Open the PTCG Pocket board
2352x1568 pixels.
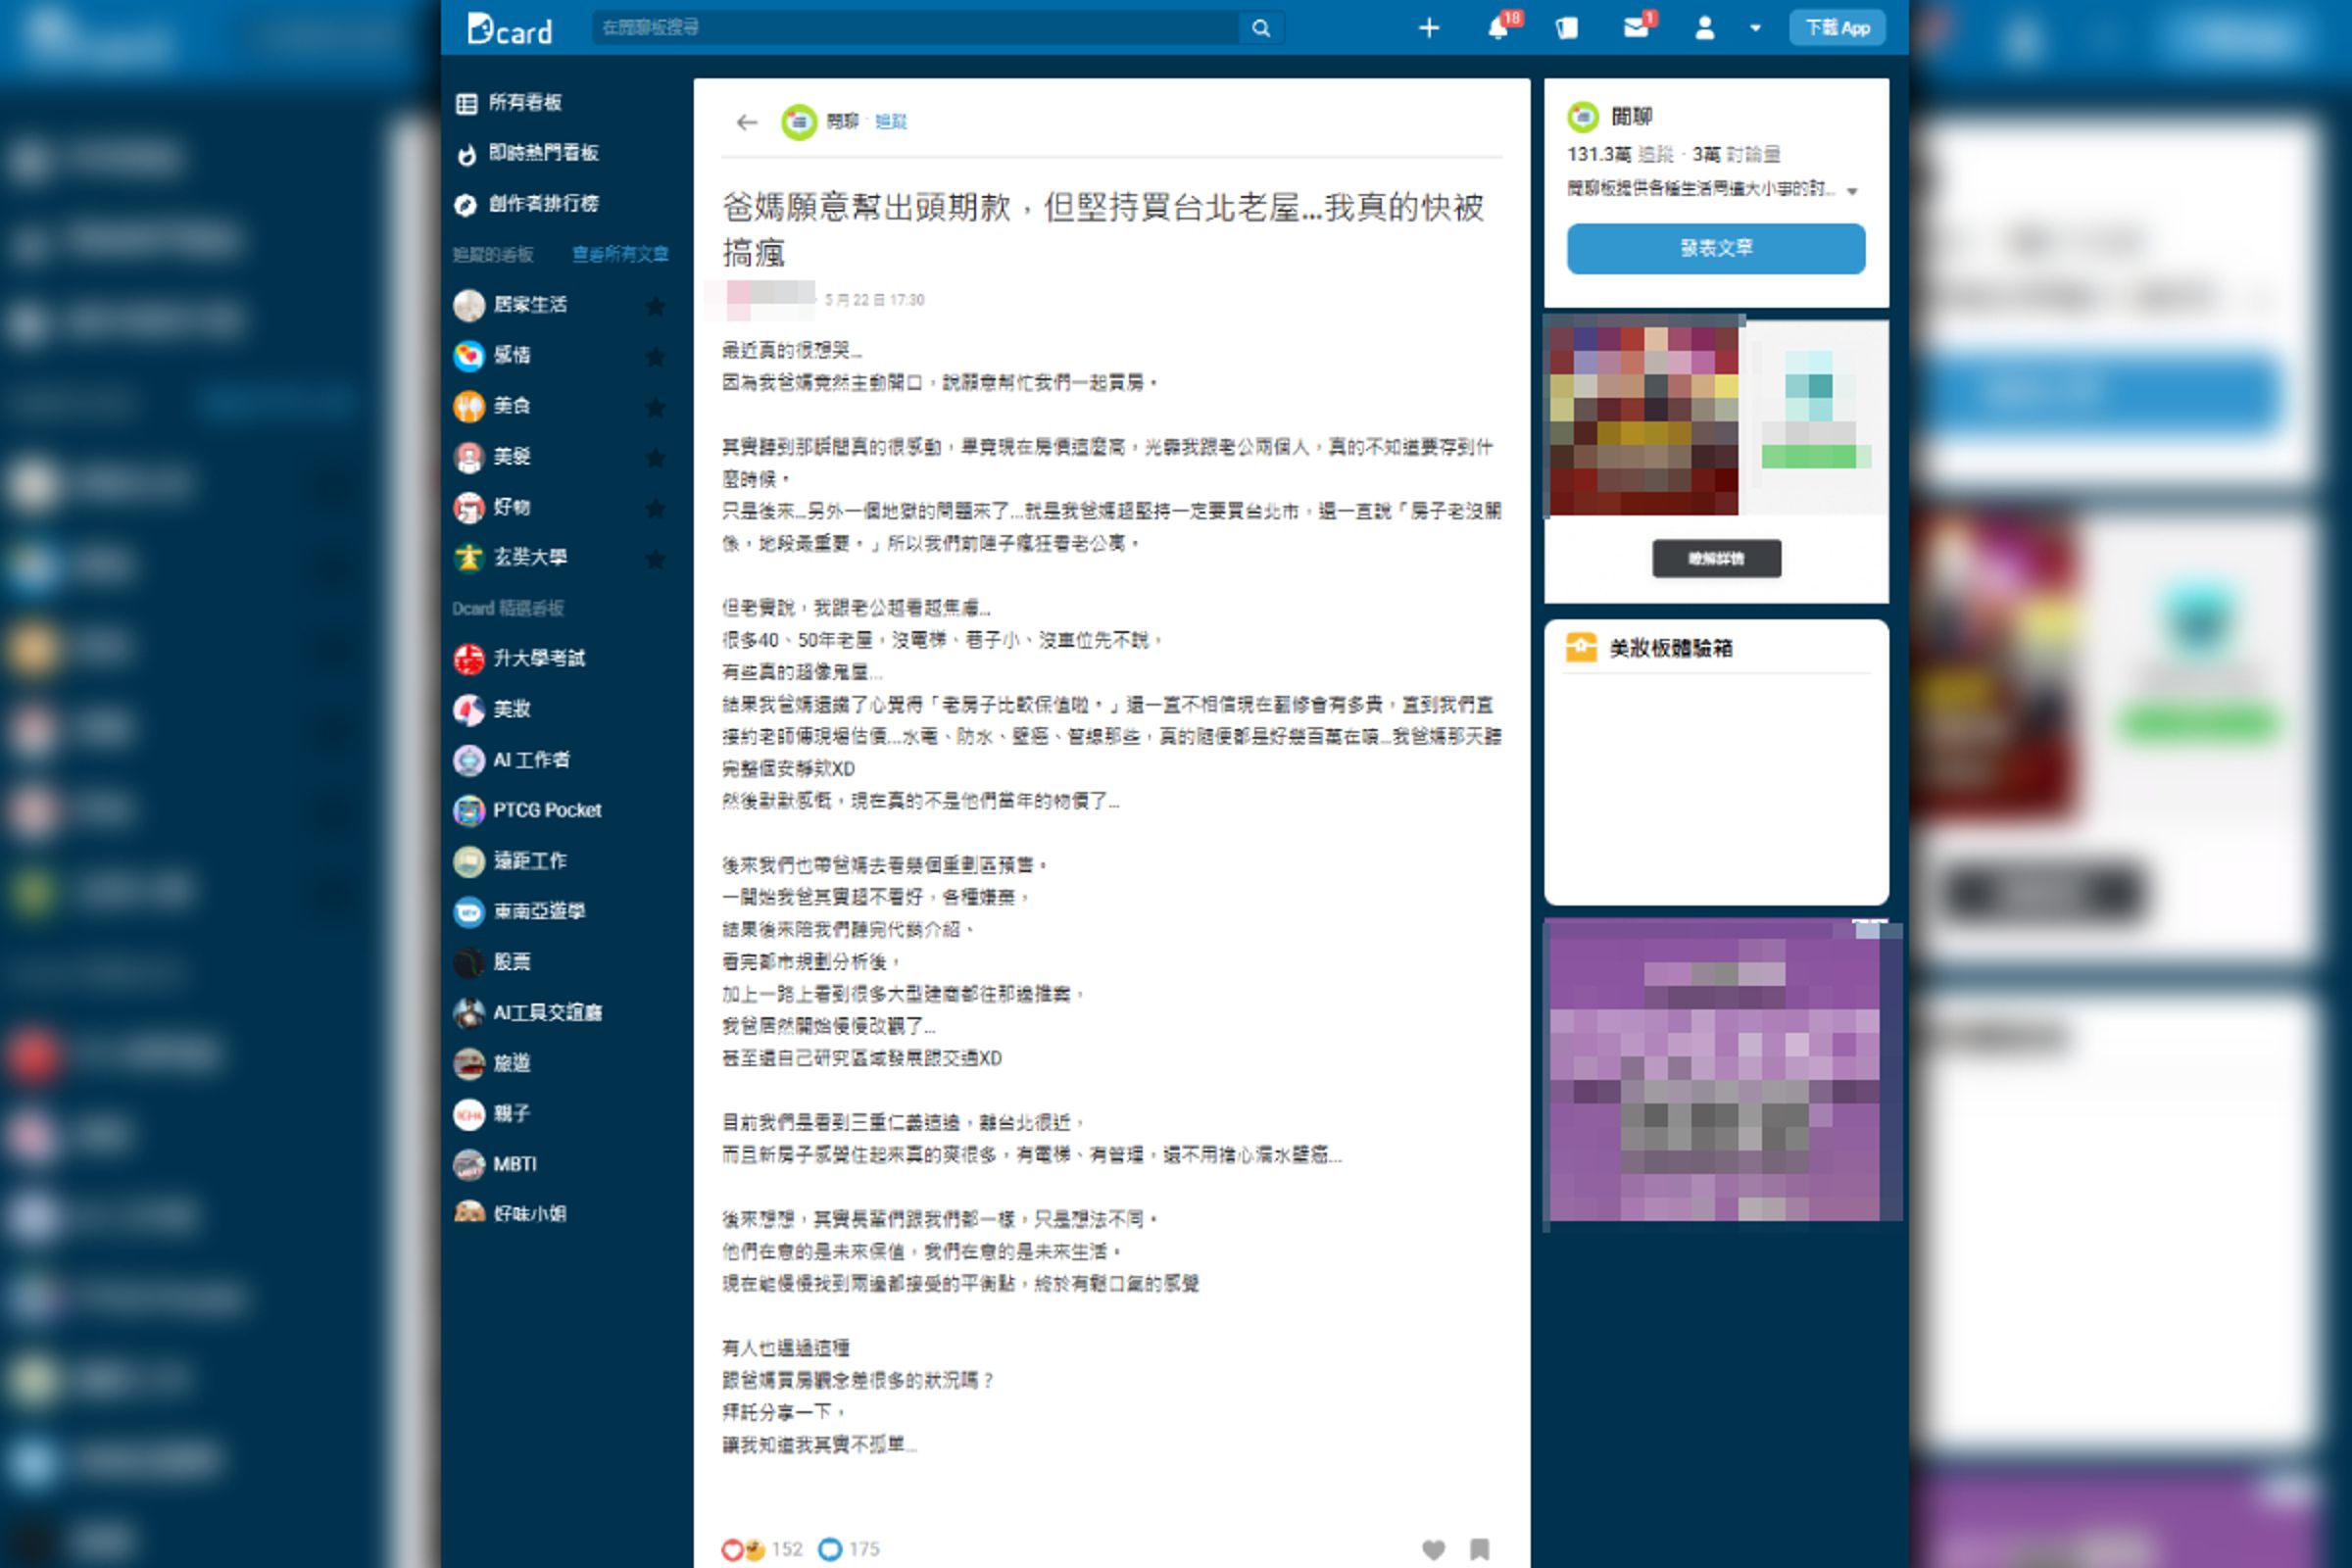528,811
